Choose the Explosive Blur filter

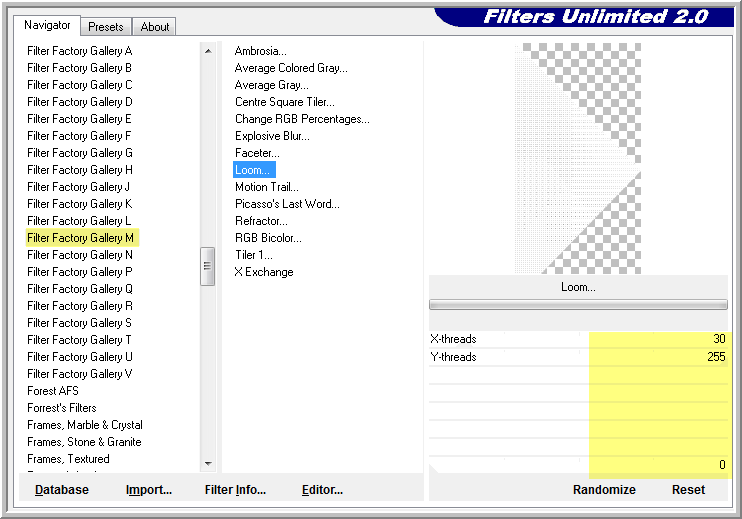[x=272, y=136]
